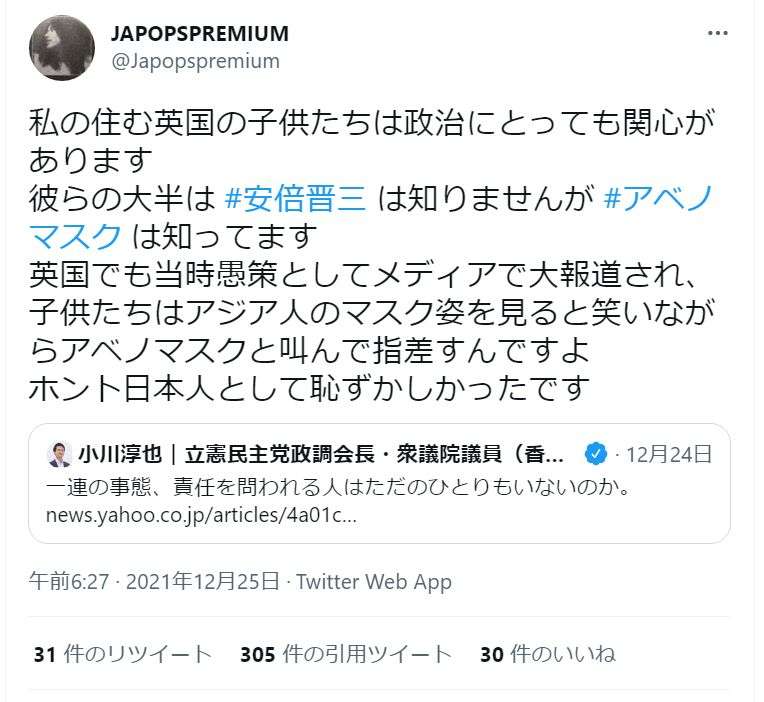Open the news.yahoo.co.jp article link
The height and width of the screenshot is (702, 764).
click(x=201, y=515)
